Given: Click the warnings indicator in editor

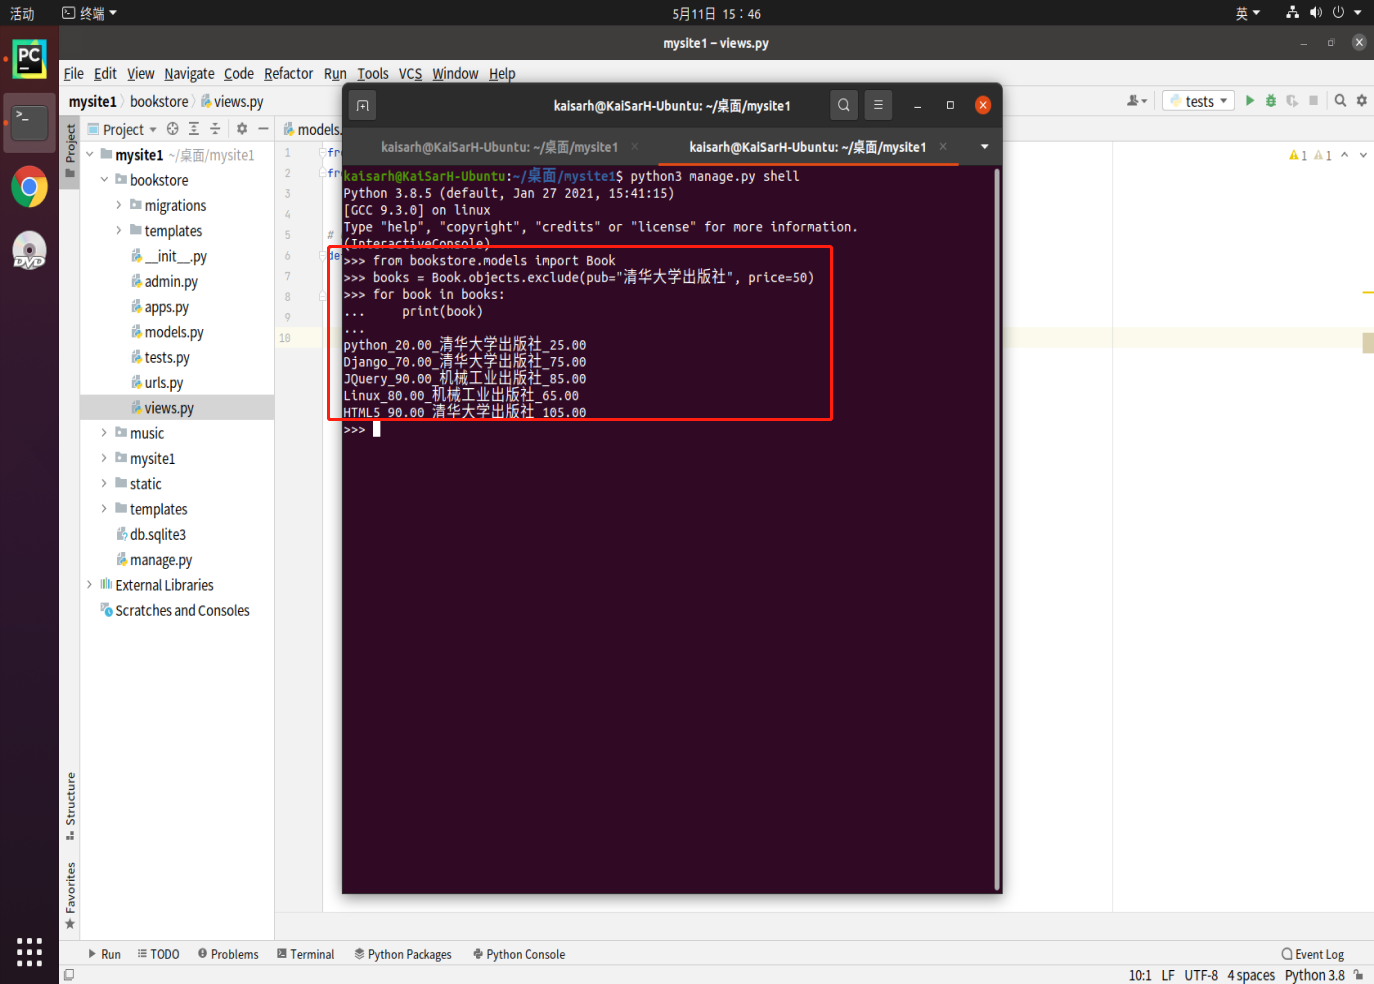Looking at the screenshot, I should pyautogui.click(x=1310, y=155).
